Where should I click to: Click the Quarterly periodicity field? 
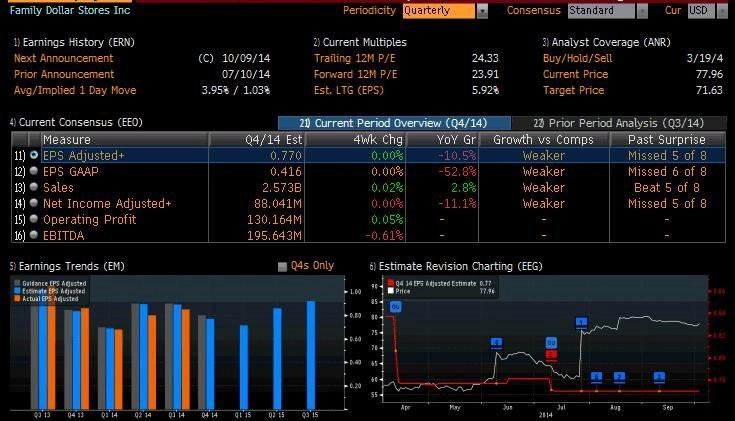tap(439, 11)
